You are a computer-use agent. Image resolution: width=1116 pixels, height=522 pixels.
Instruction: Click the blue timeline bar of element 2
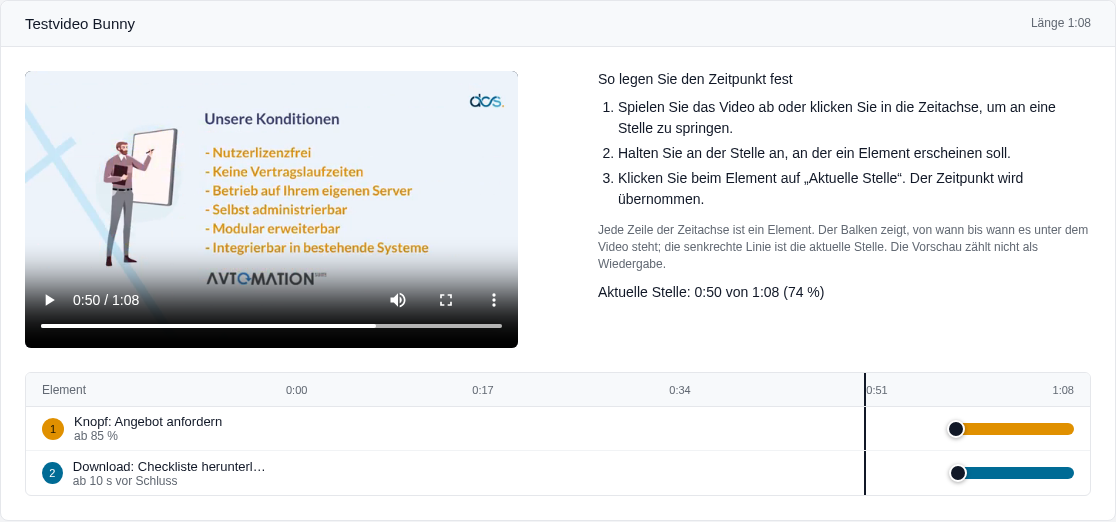1016,473
